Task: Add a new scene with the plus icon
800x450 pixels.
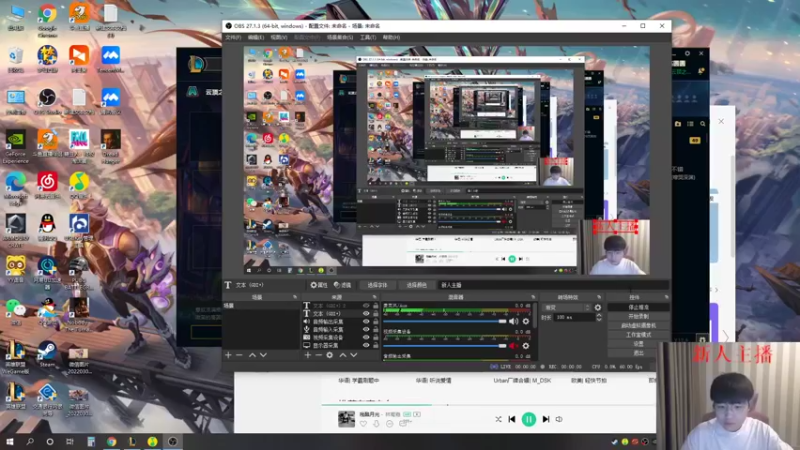Action: [x=228, y=355]
